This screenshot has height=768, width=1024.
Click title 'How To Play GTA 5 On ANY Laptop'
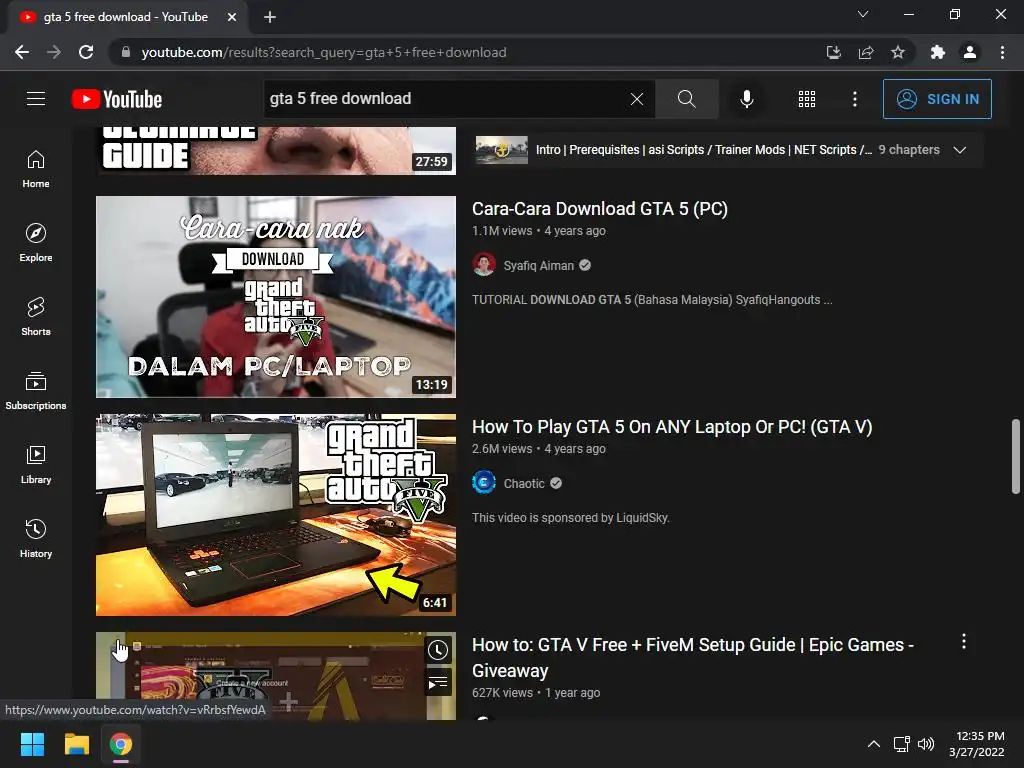click(672, 426)
